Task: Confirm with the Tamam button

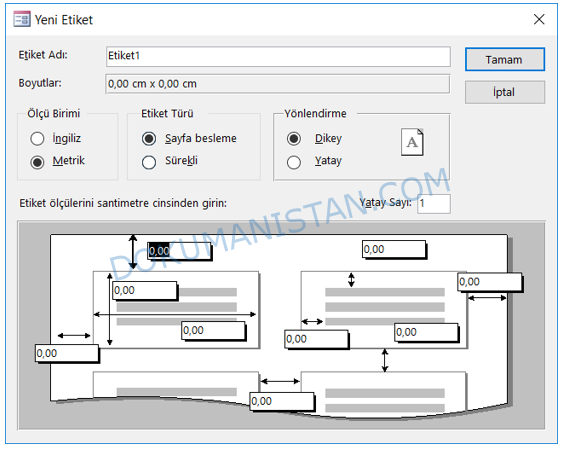Action: tap(505, 59)
